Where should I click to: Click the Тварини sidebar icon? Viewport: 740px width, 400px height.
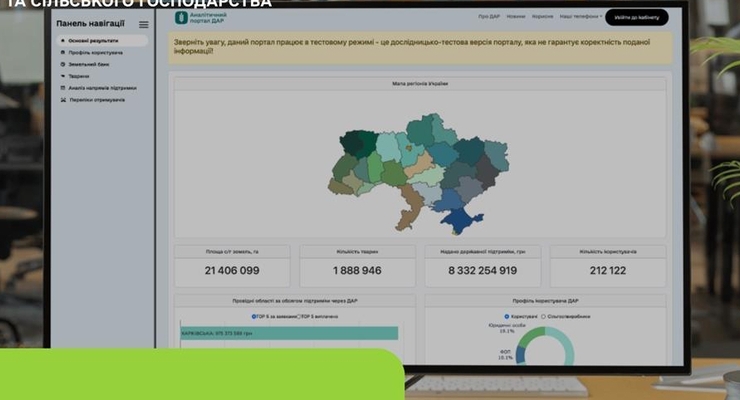pyautogui.click(x=63, y=76)
